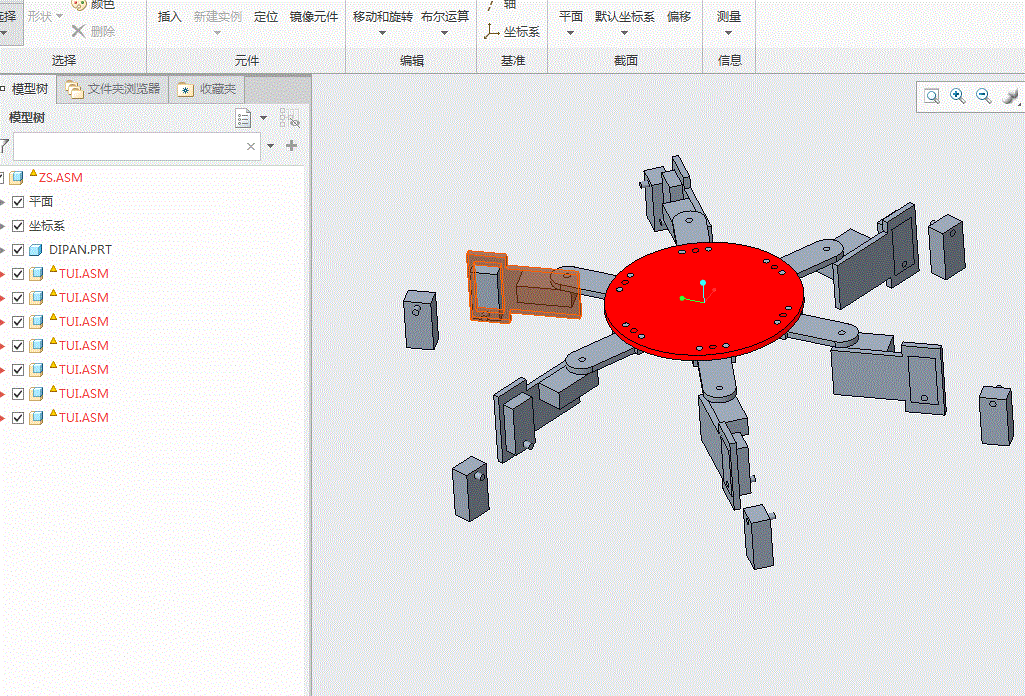1025x696 pixels.
Task: Select the 平面 tree item label
Action: tap(41, 202)
